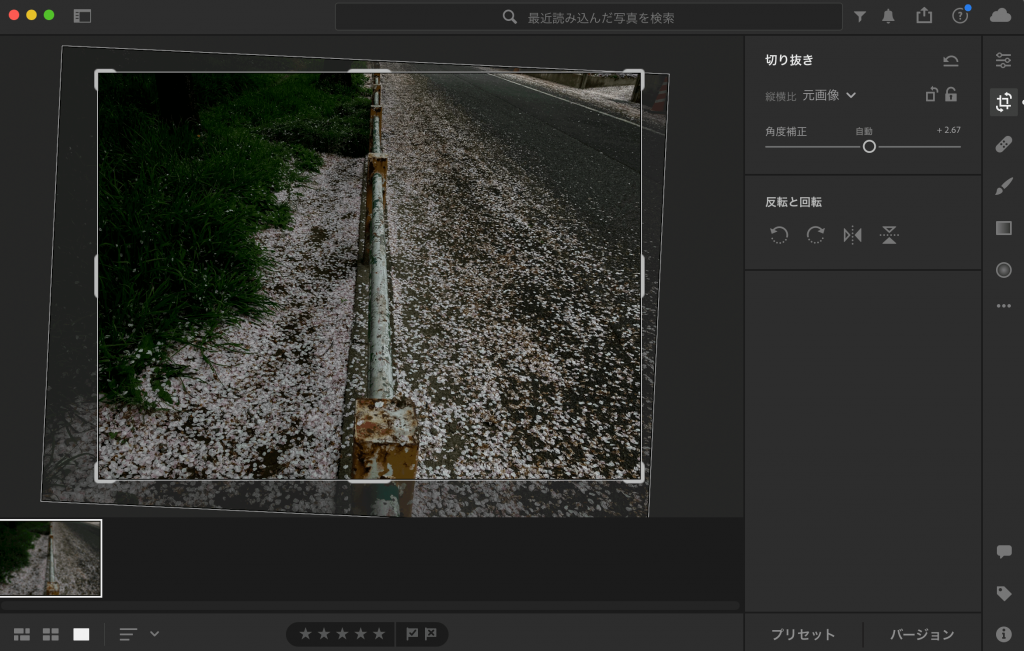The image size is (1024, 651).
Task: Open the 元画像 aspect ratio dropdown
Action: (x=829, y=95)
